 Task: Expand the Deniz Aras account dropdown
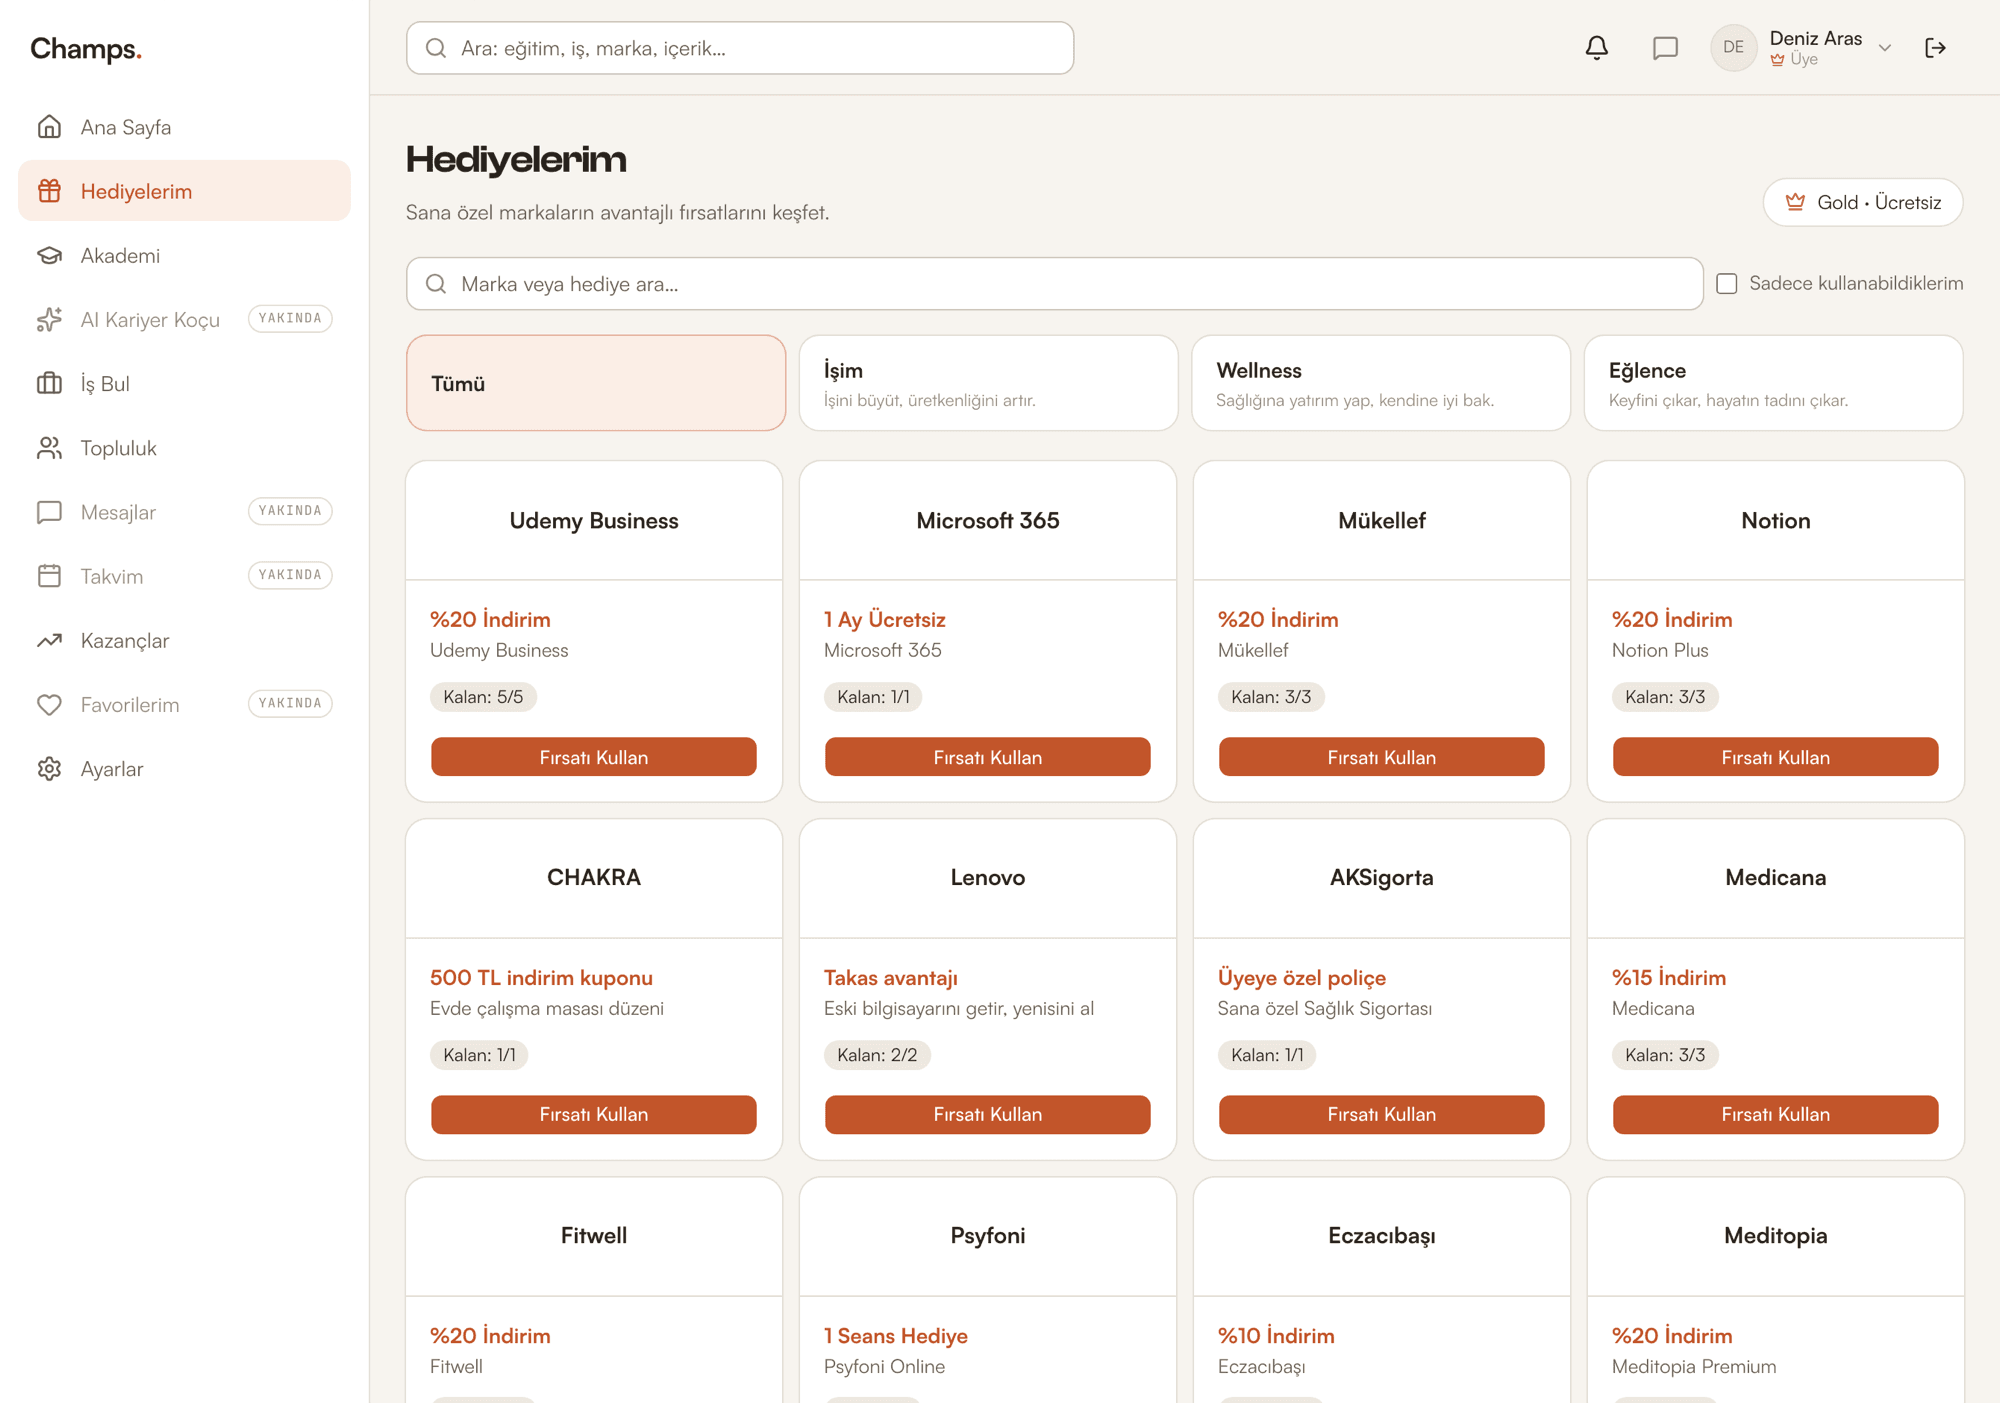(1885, 48)
